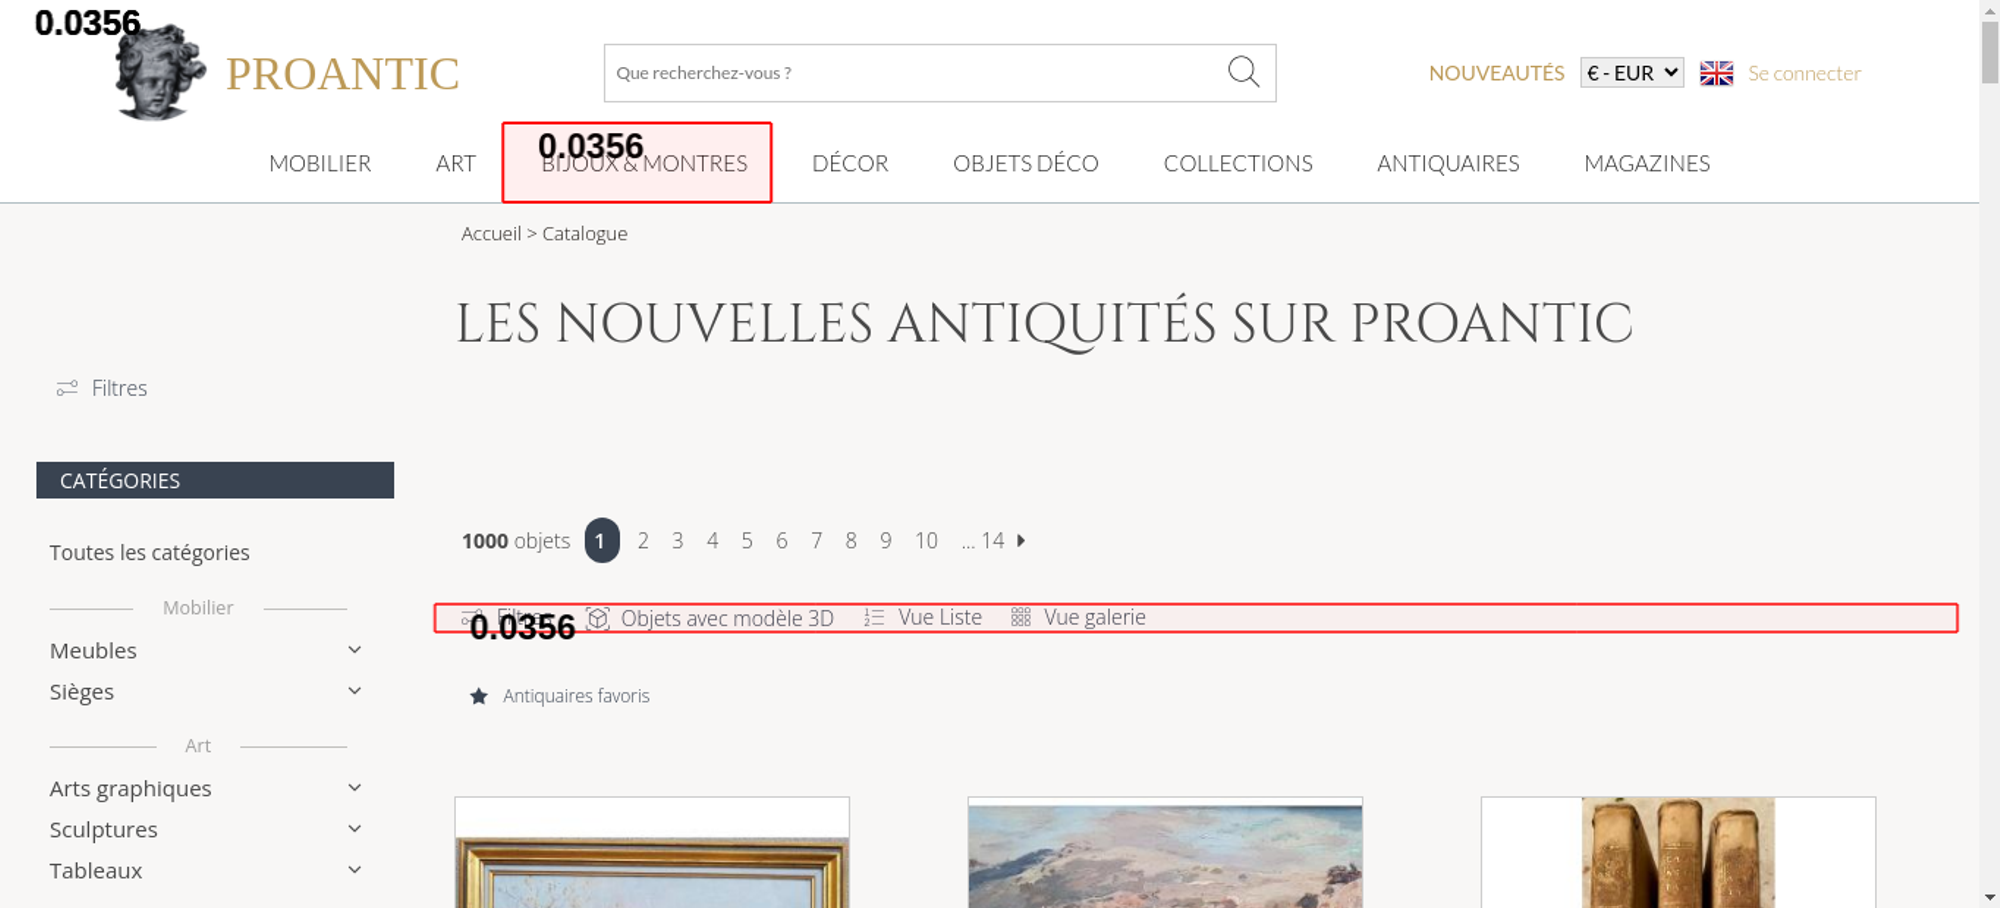This screenshot has height=908, width=2000.
Task: Open the currency € - EUR dropdown
Action: [x=1632, y=73]
